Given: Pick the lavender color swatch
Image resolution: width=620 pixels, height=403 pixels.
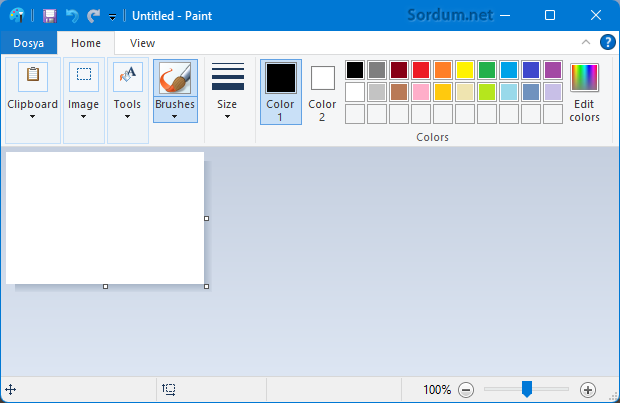Looking at the screenshot, I should click(x=553, y=92).
